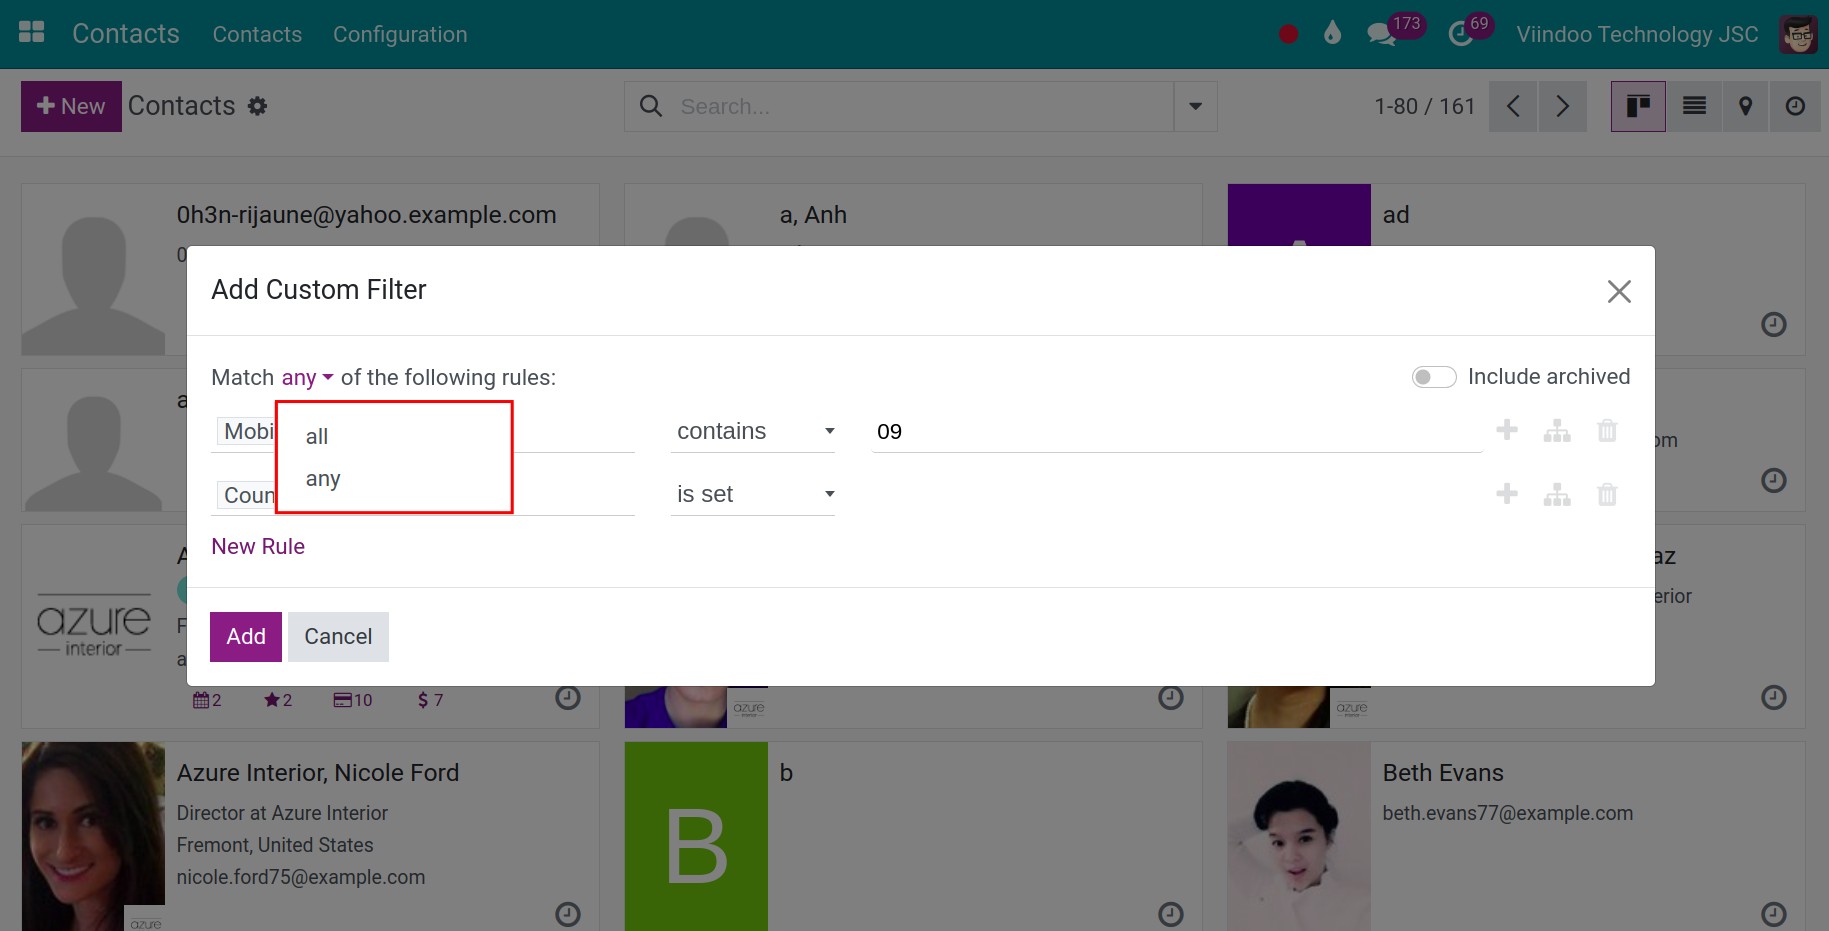Switch to map view
The width and height of the screenshot is (1829, 931).
(1746, 106)
